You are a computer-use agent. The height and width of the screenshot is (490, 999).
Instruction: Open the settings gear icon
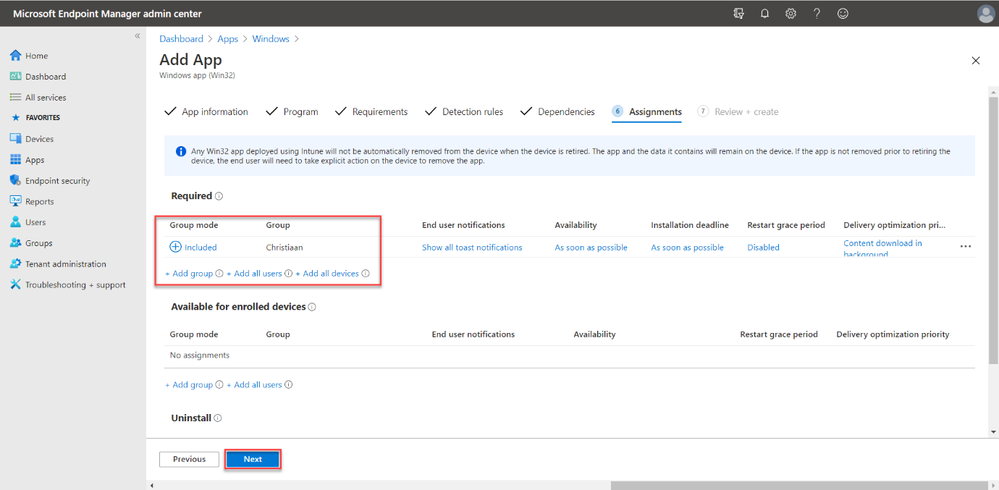pos(791,13)
